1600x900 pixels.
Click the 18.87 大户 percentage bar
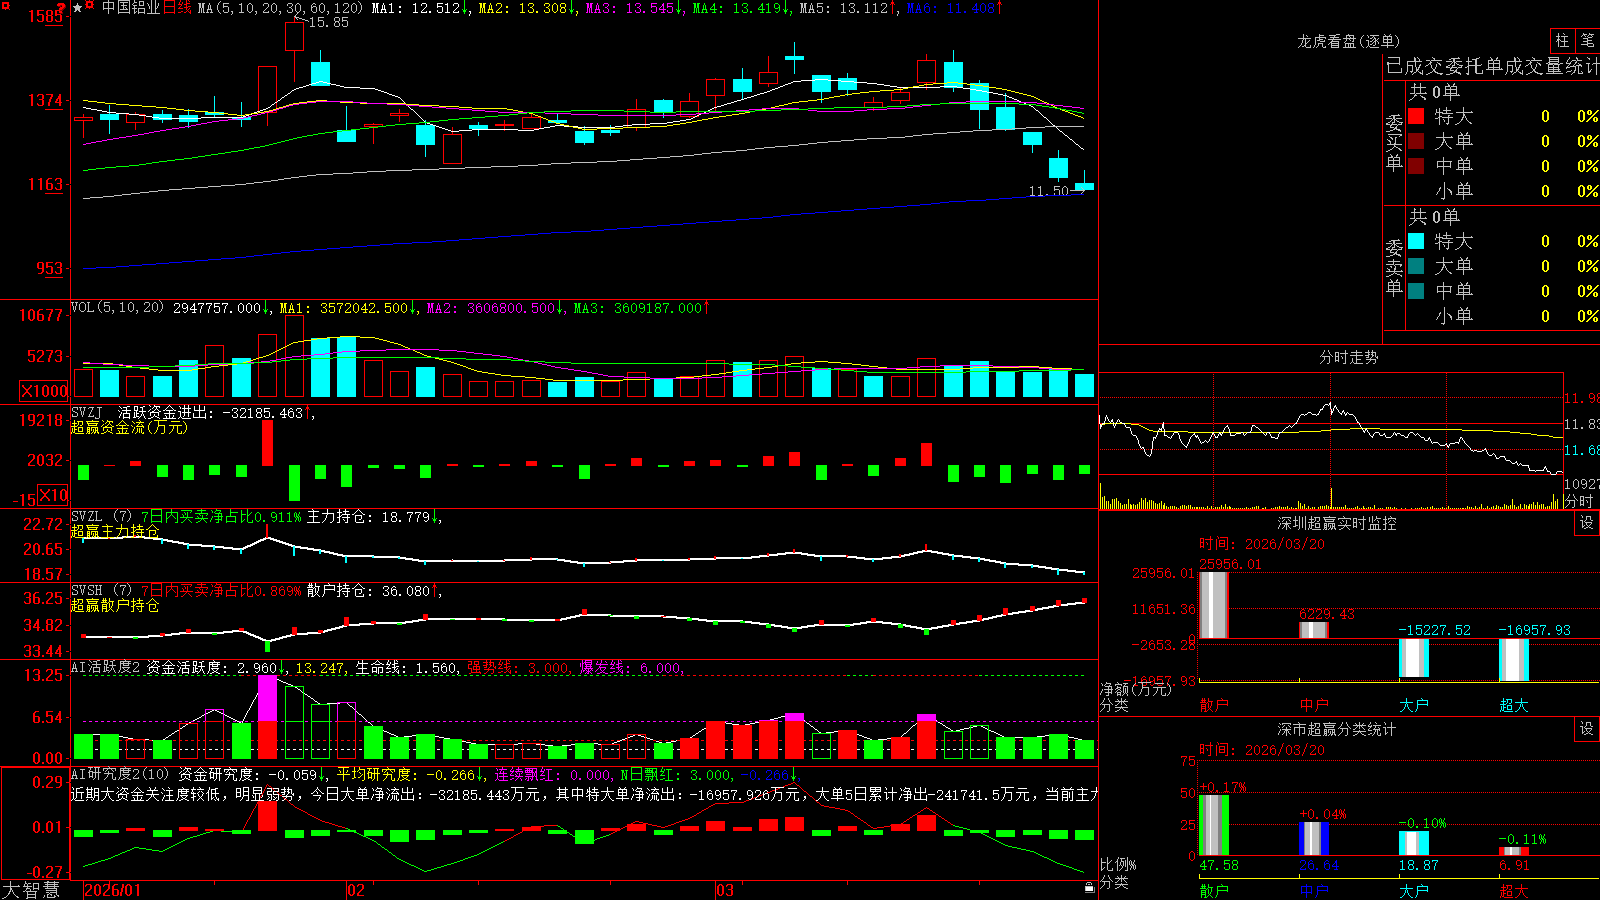click(x=1414, y=843)
